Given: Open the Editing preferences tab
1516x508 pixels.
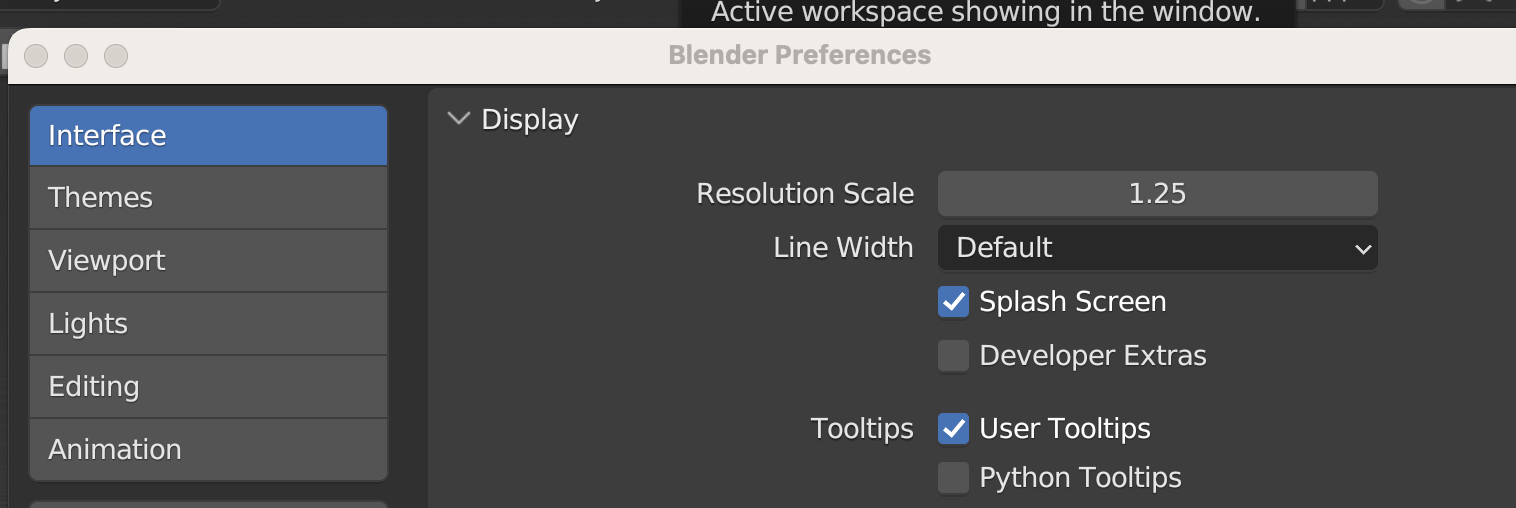Looking at the screenshot, I should [x=208, y=387].
